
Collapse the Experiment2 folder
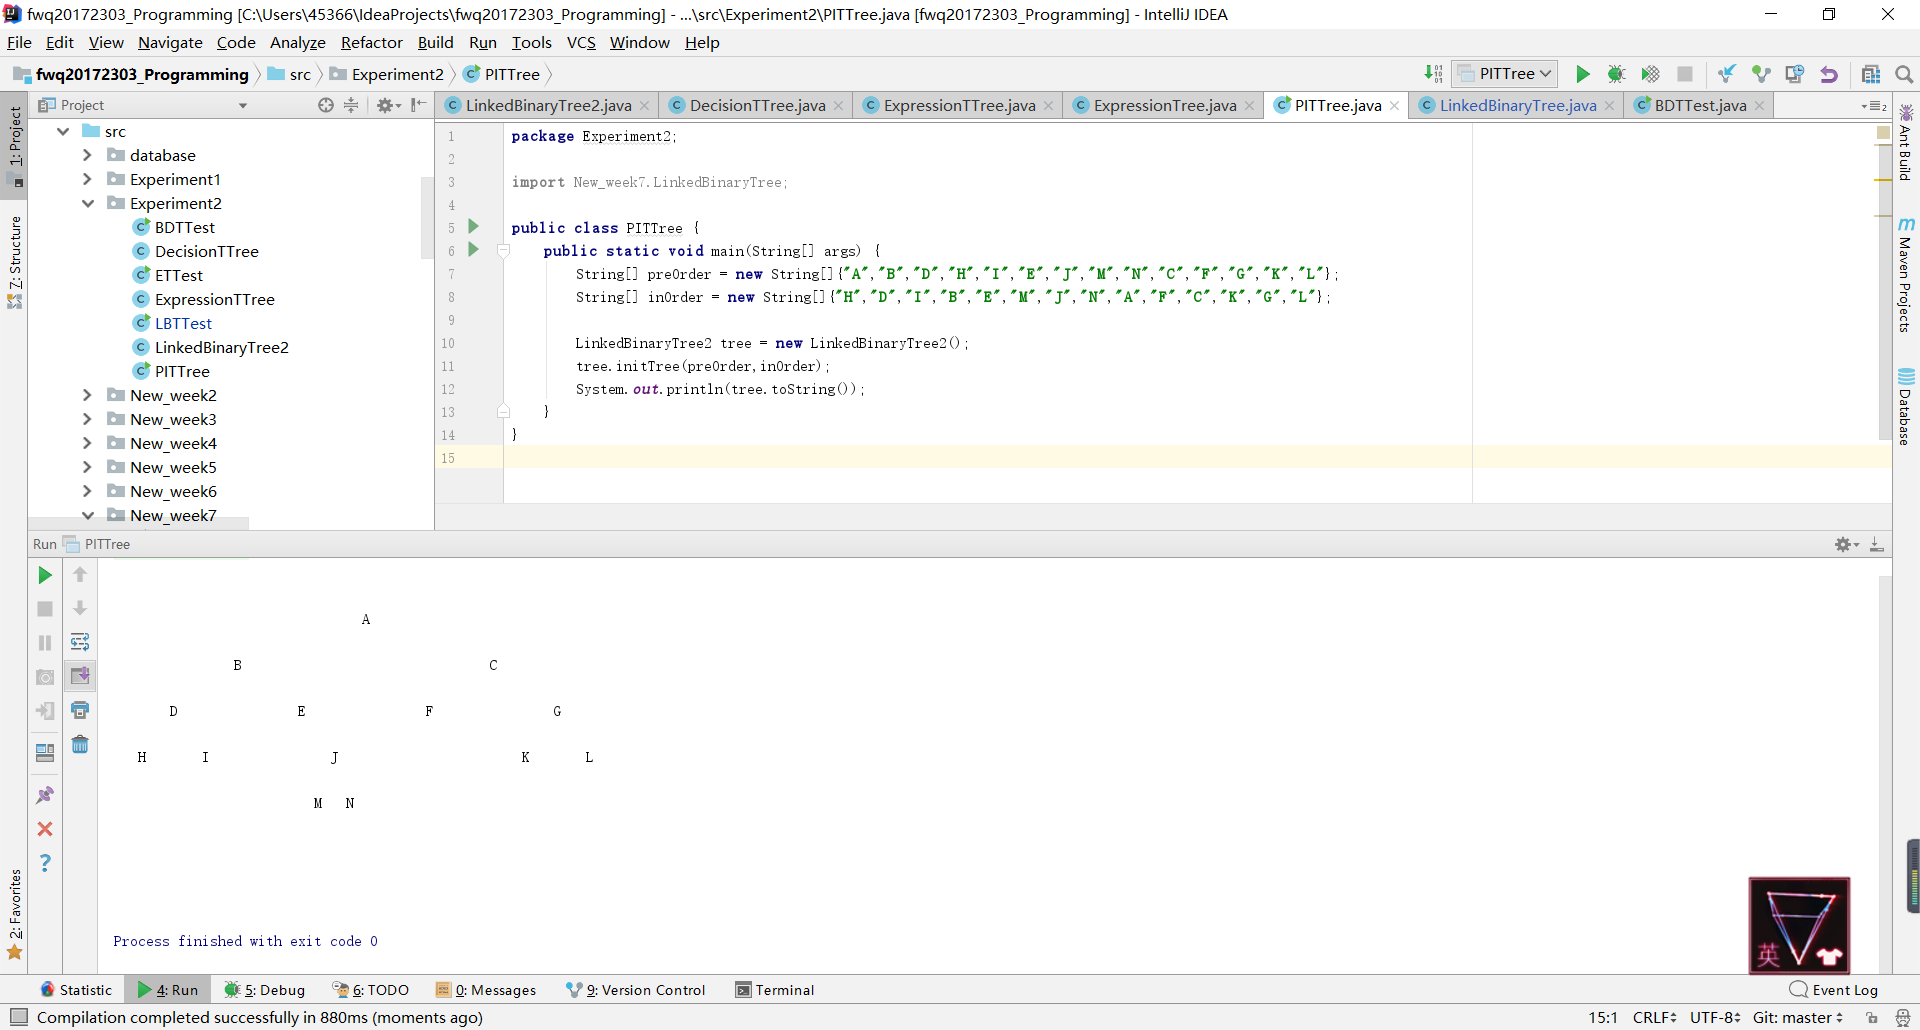87,203
